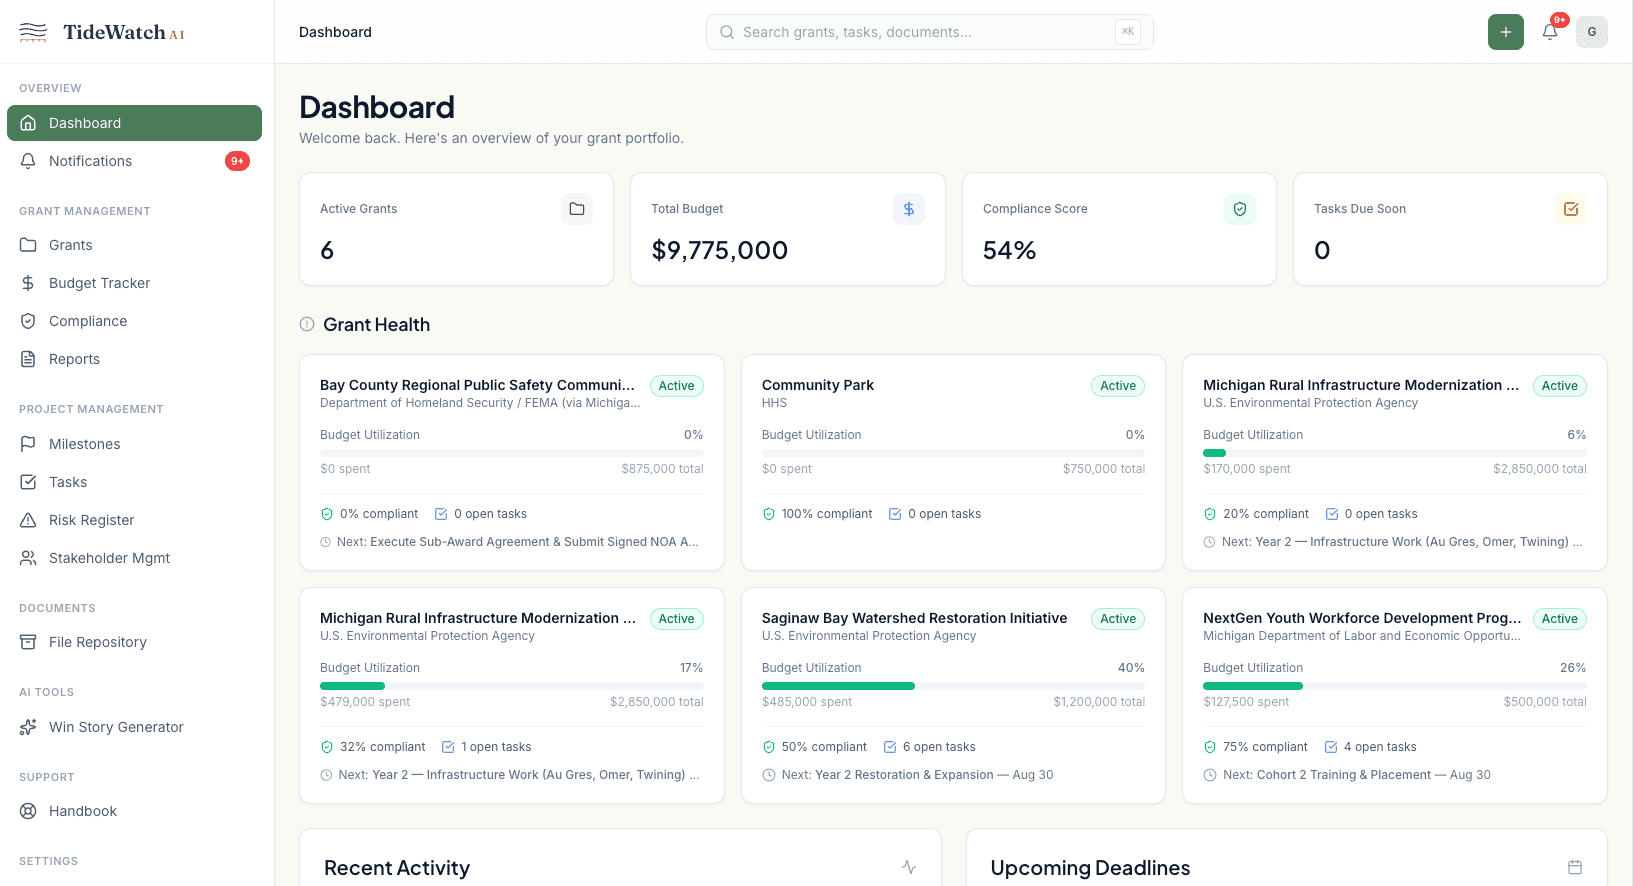The image size is (1633, 886).
Task: Click the Stakeholder Mgmt people icon
Action: pos(28,558)
